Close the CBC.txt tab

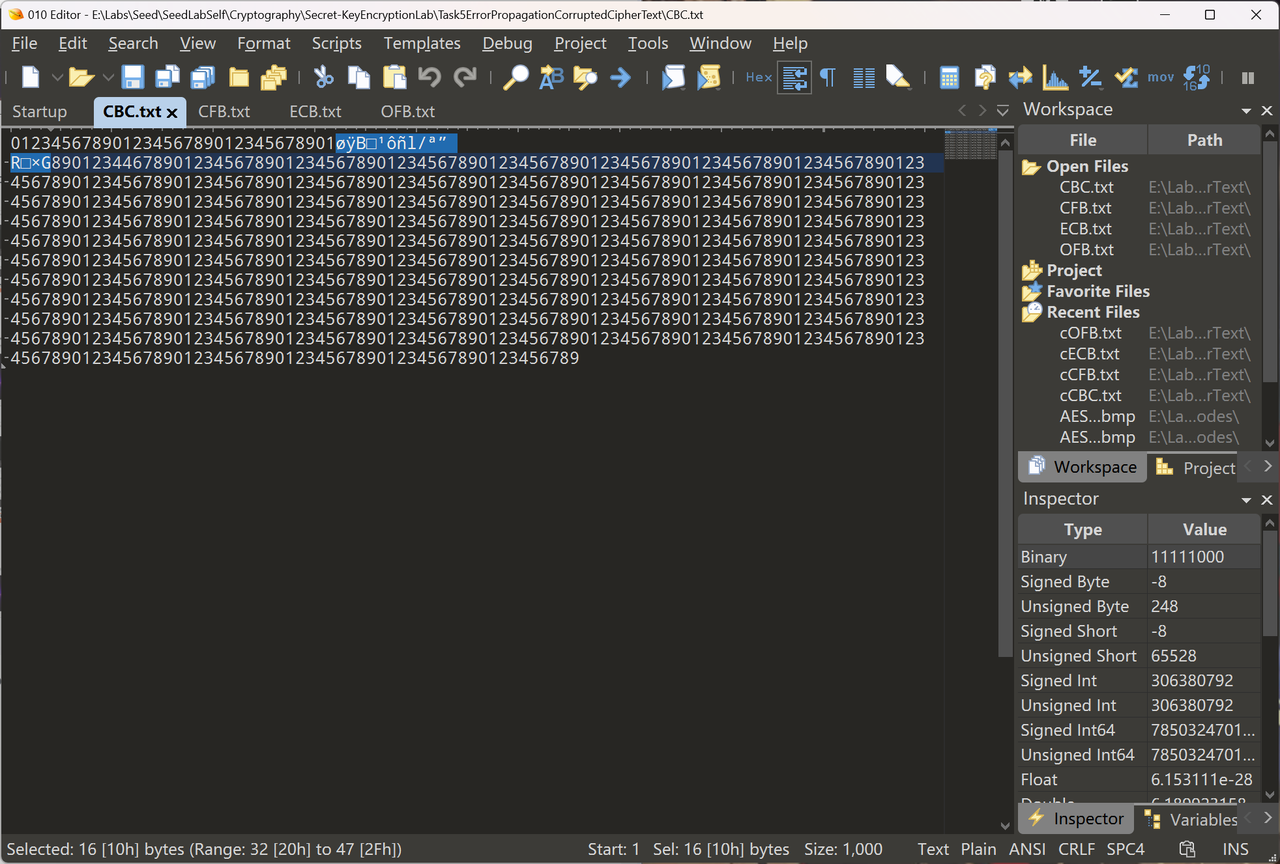pos(172,113)
